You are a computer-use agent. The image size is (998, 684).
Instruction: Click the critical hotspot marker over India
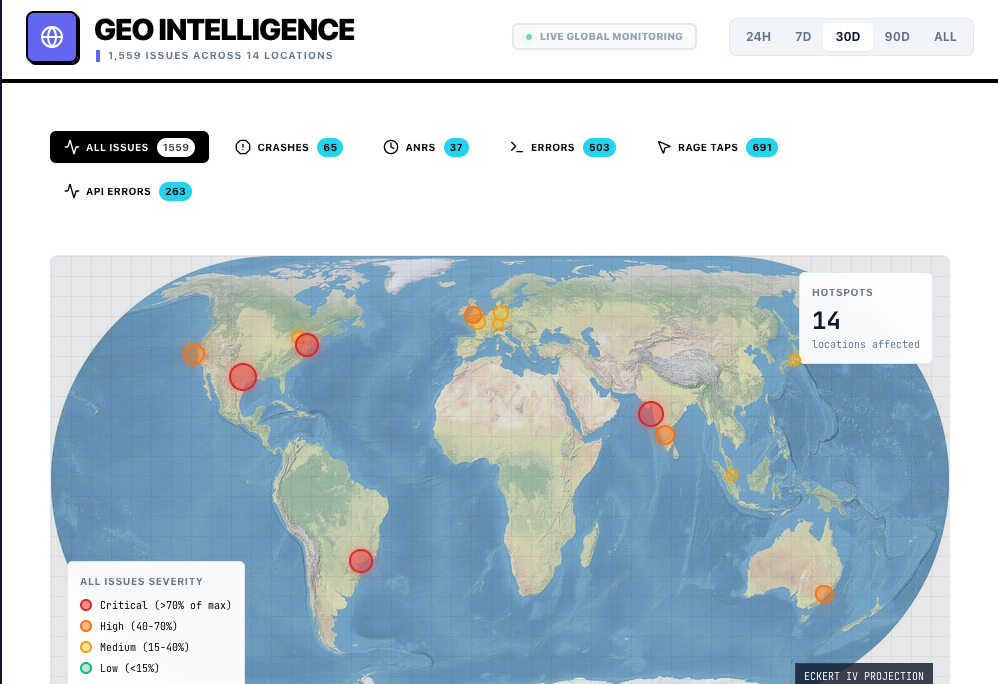[650, 413]
